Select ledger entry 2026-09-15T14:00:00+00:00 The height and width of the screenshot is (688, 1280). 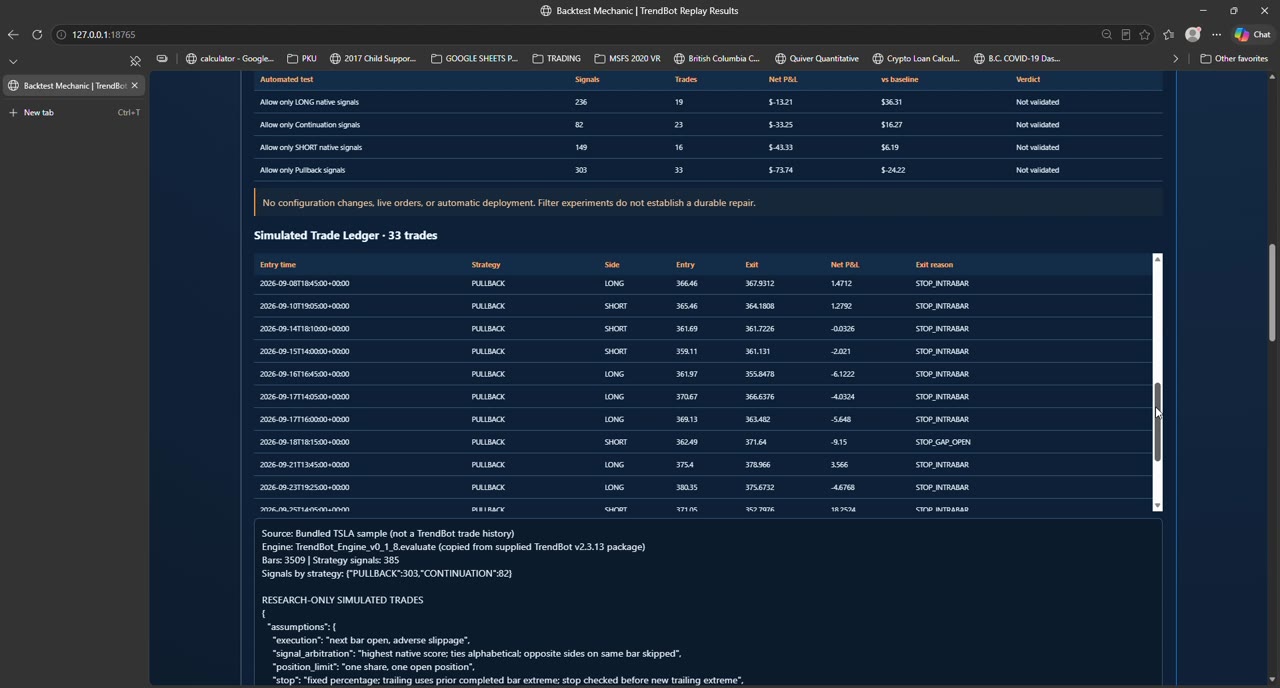(703, 351)
